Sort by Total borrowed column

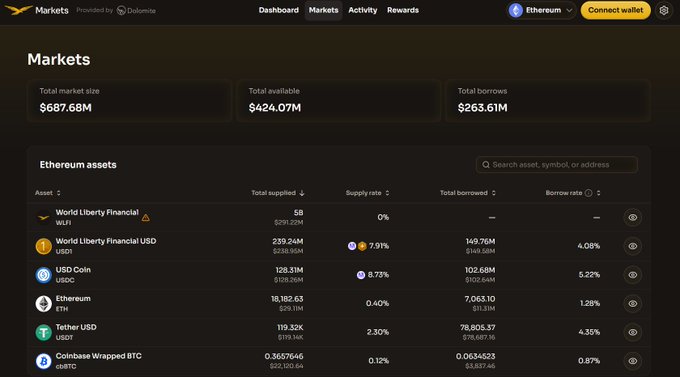point(468,193)
